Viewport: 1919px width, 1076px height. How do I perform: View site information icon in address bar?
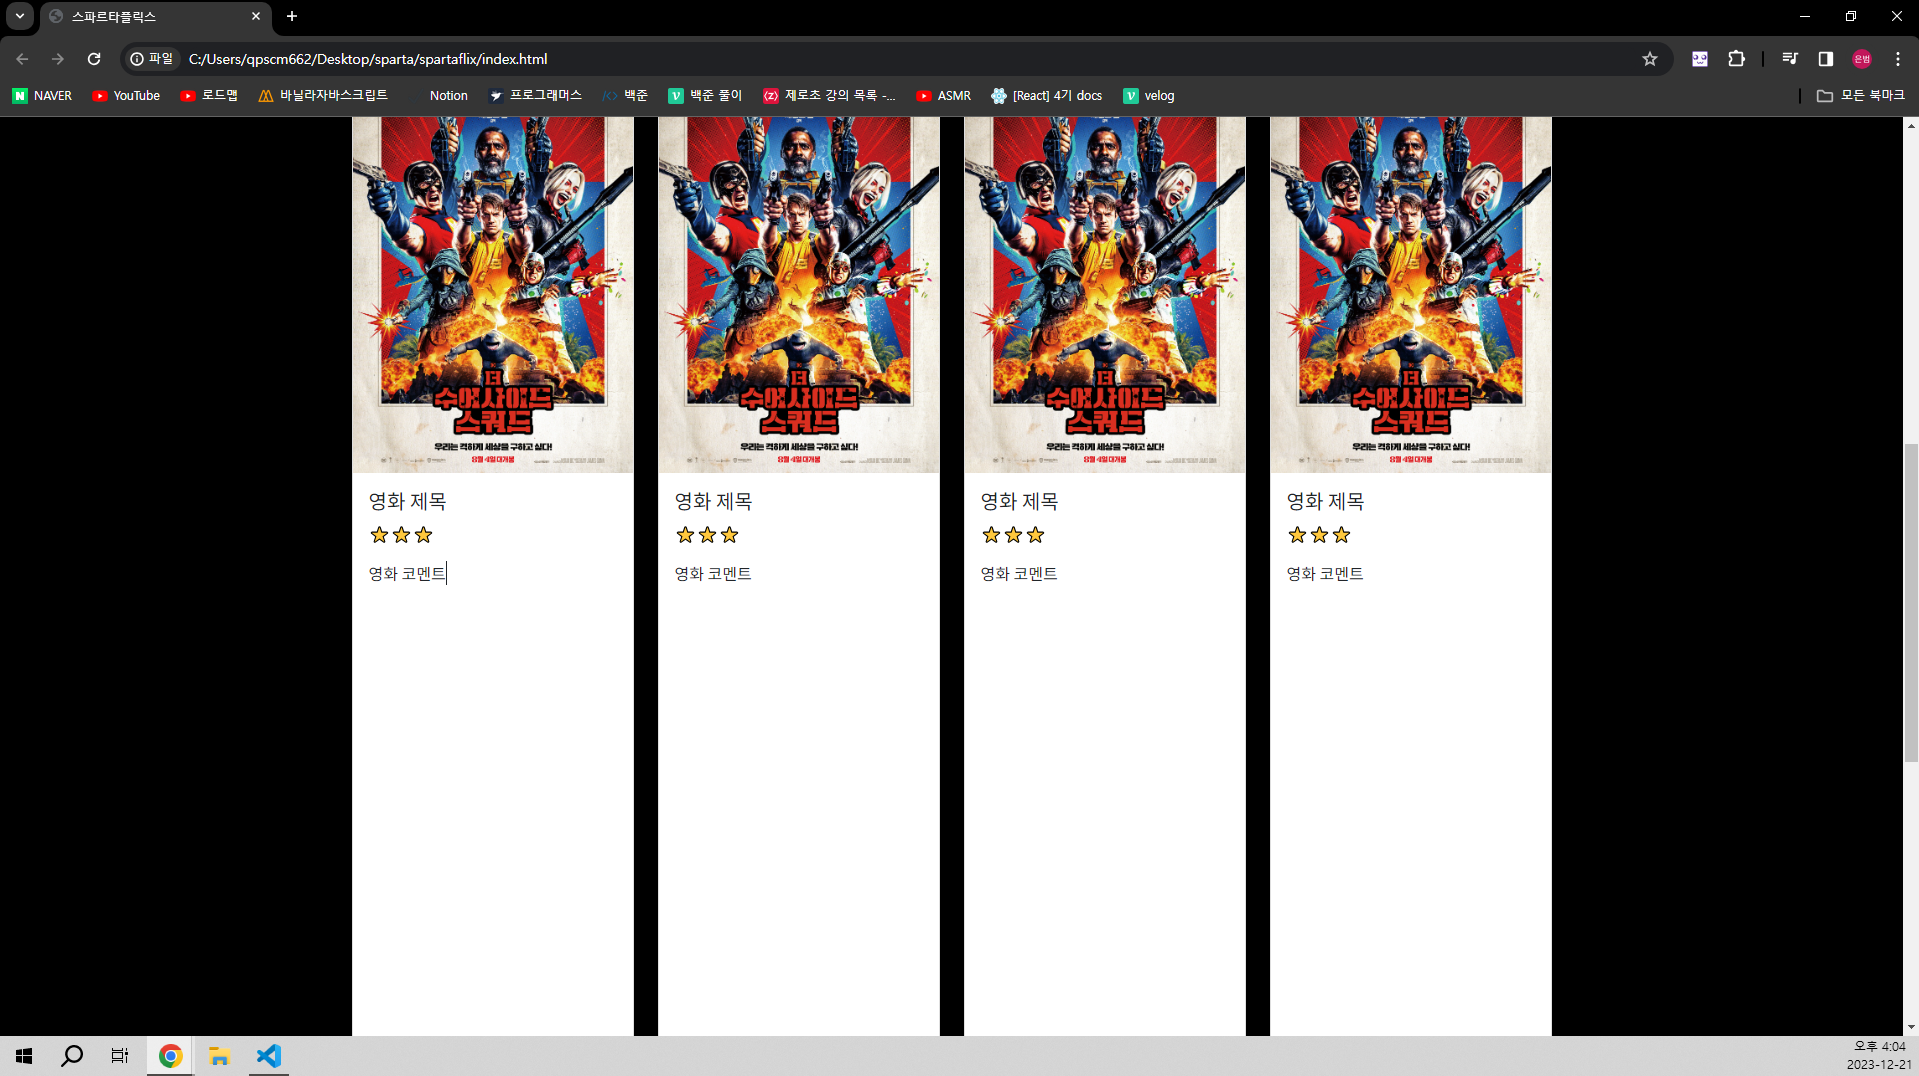point(152,59)
